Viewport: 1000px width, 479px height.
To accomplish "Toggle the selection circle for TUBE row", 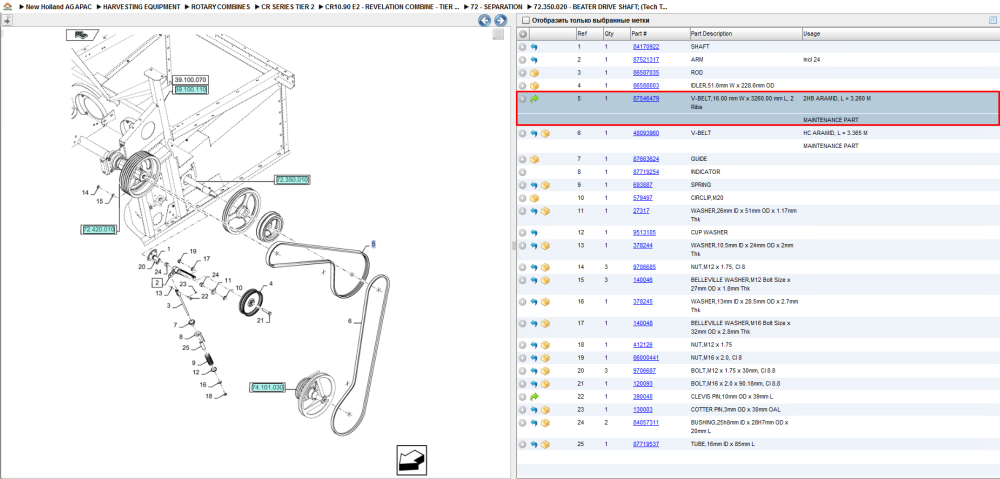I will (522, 444).
